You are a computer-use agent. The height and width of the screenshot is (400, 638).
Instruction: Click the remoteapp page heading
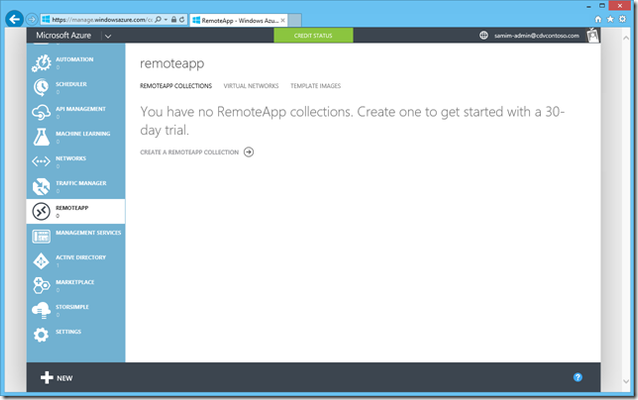coord(172,63)
